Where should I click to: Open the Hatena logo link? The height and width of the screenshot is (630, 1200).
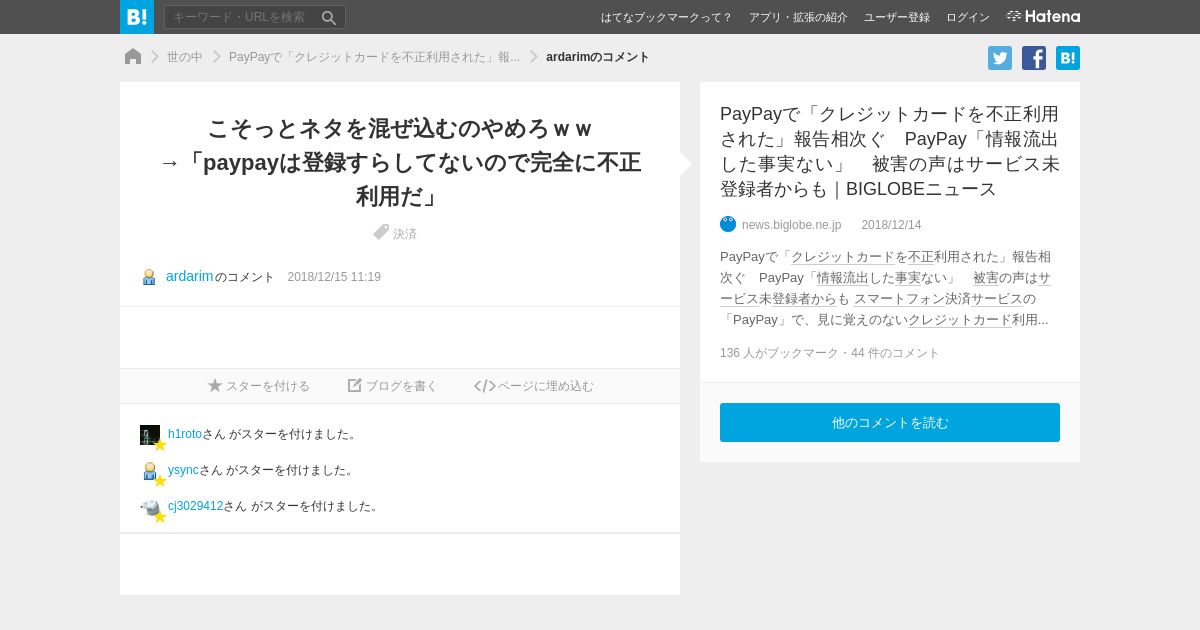click(1043, 16)
